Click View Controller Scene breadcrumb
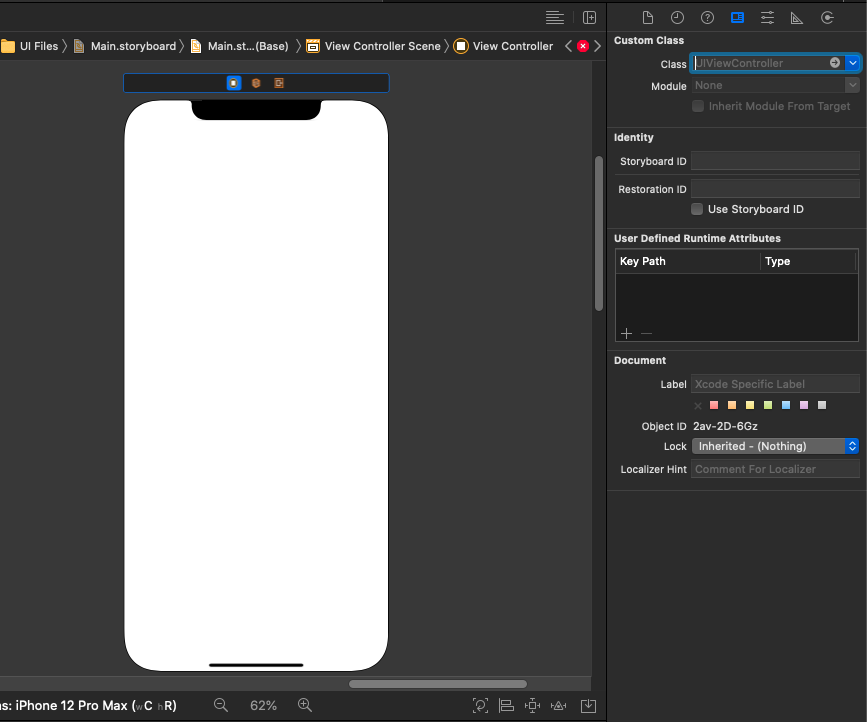Screen dimensions: 867x722 pos(381,46)
